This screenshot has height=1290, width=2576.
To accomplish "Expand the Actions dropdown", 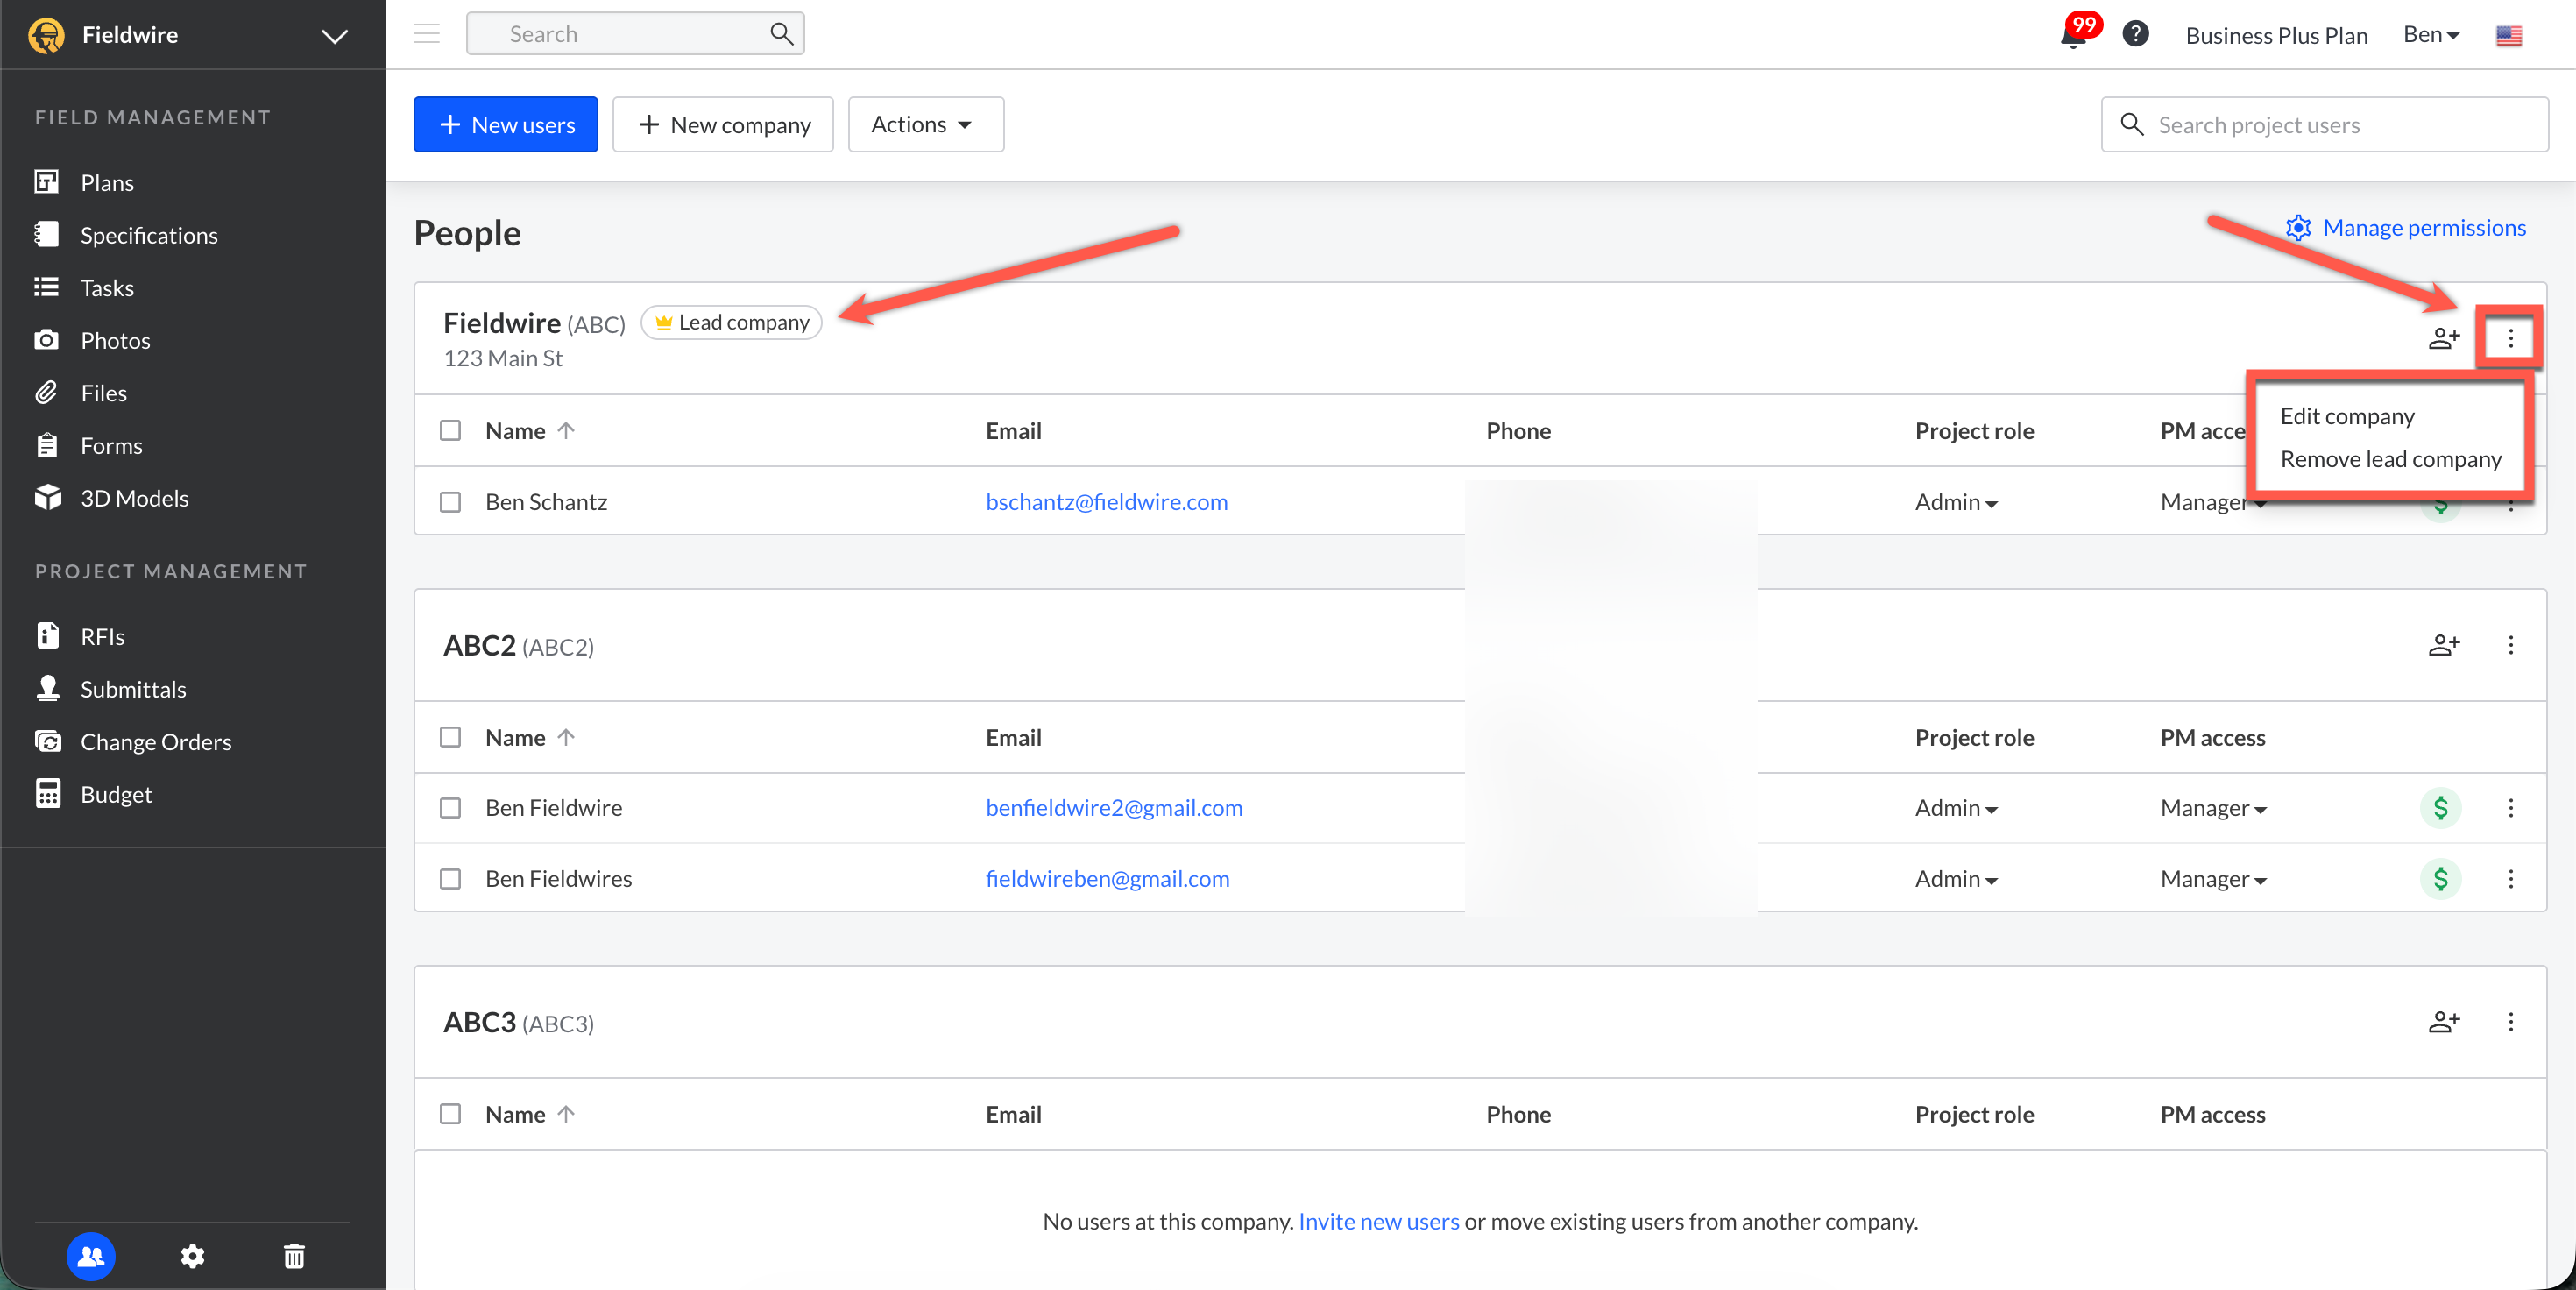I will 925,125.
